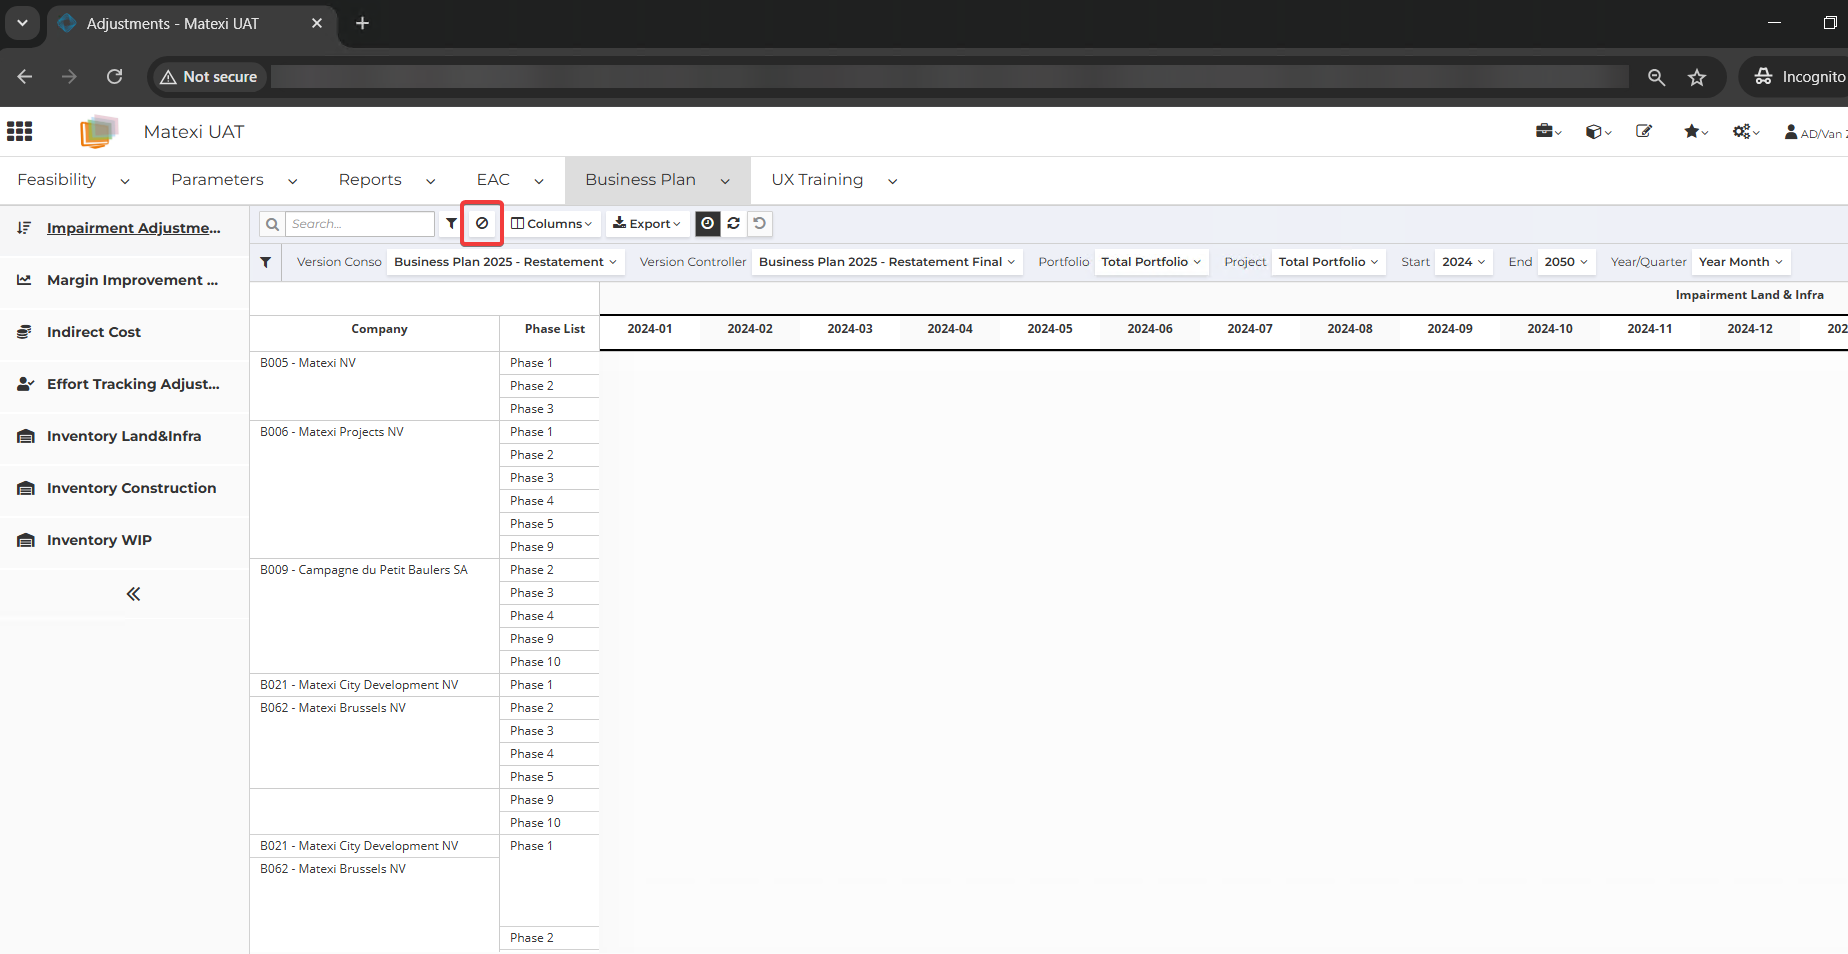Open the apps grid launcher
Viewport: 1848px width, 954px height.
coord(19,131)
